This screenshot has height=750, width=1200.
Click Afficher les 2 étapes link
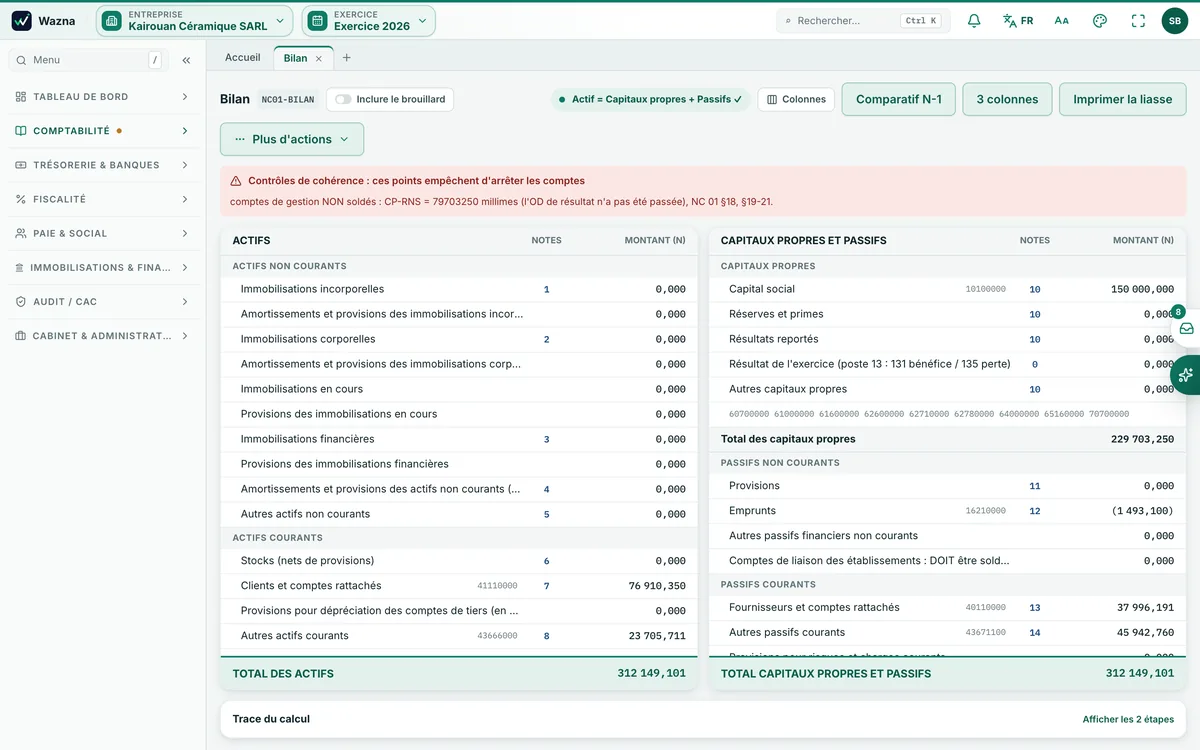point(1128,719)
